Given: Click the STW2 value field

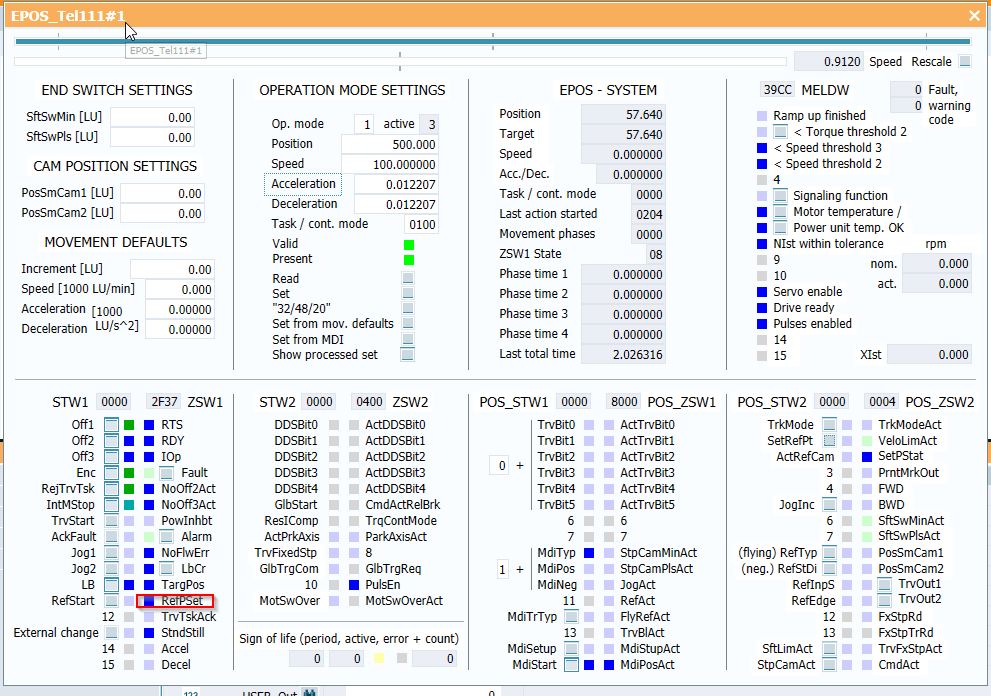Looking at the screenshot, I should (x=319, y=401).
